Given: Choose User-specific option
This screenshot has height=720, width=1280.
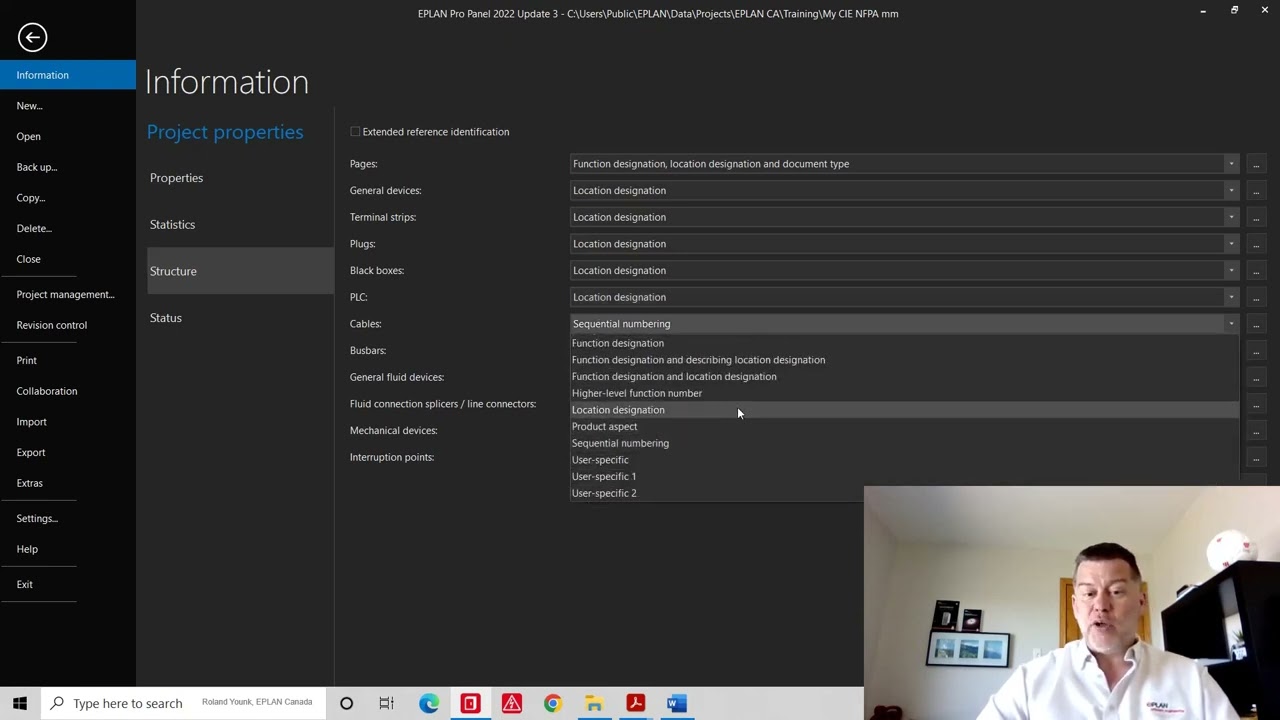Looking at the screenshot, I should pyautogui.click(x=904, y=460).
